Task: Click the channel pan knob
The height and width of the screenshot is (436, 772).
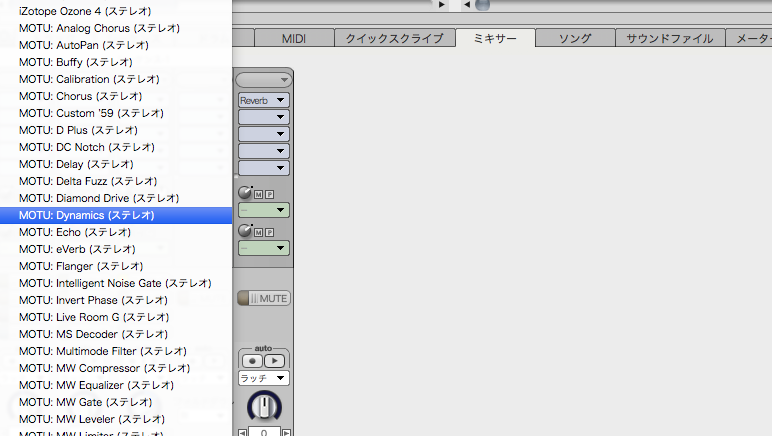Action: pyautogui.click(x=264, y=406)
